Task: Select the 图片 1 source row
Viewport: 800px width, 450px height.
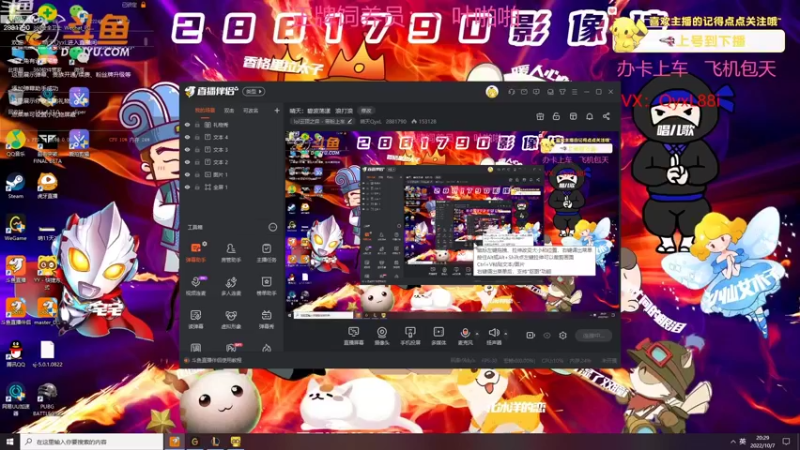Action: (x=232, y=174)
